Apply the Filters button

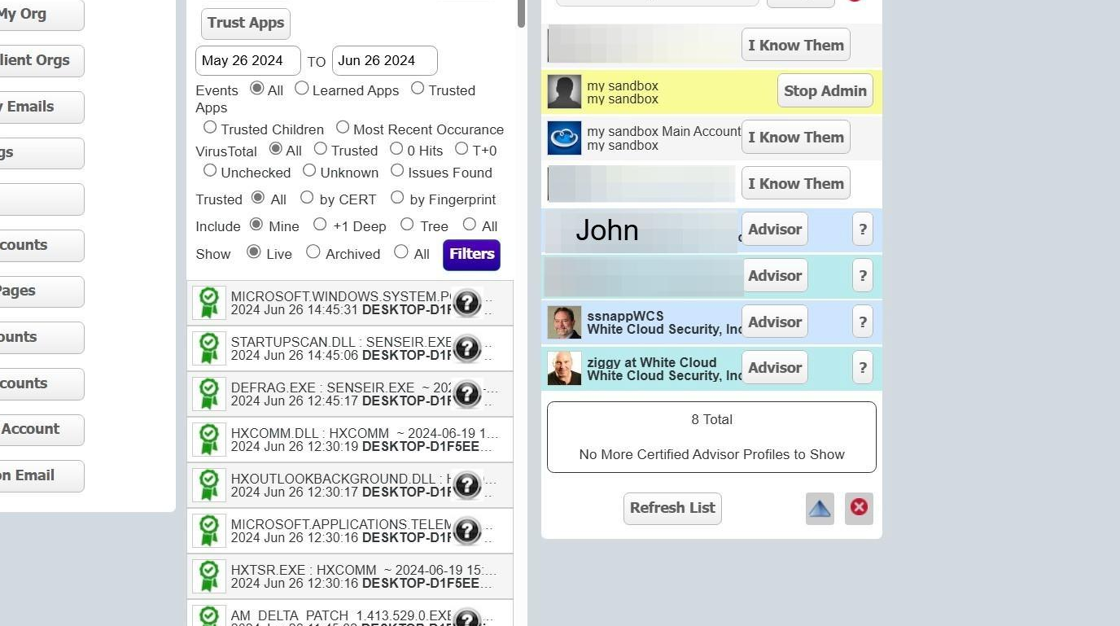pos(470,254)
